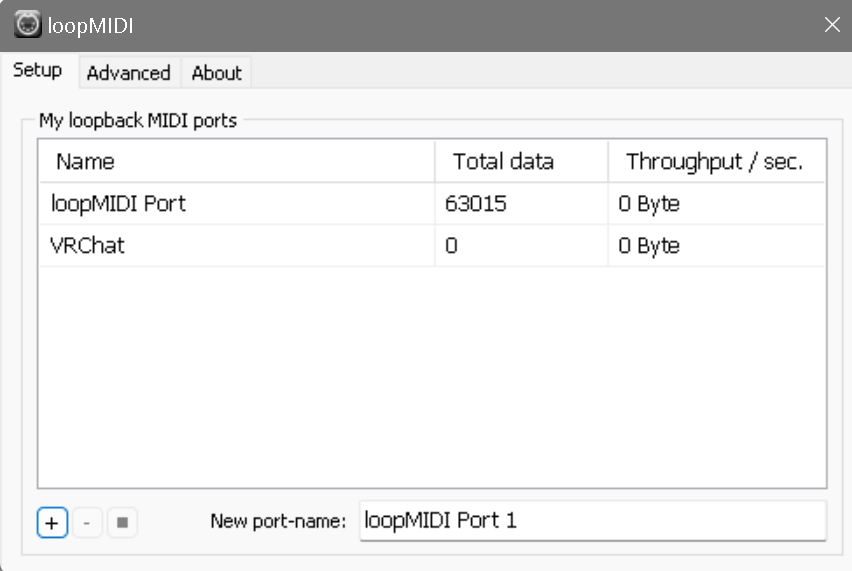
Task: Click the 63015 total data cell
Action: (476, 204)
